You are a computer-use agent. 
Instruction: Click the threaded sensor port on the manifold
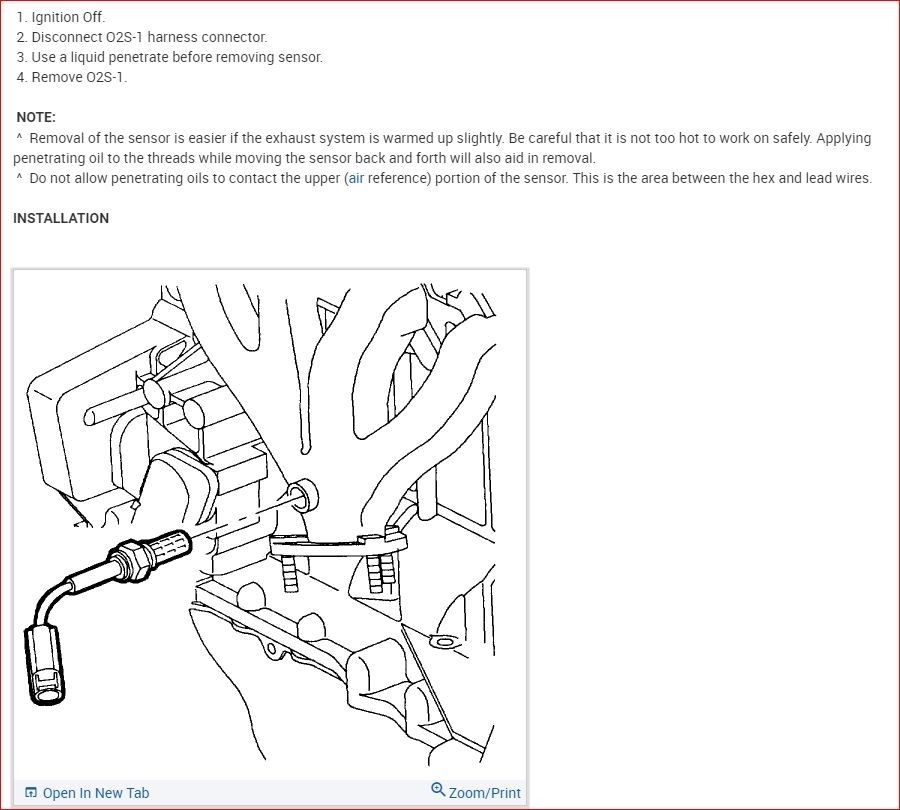[302, 495]
